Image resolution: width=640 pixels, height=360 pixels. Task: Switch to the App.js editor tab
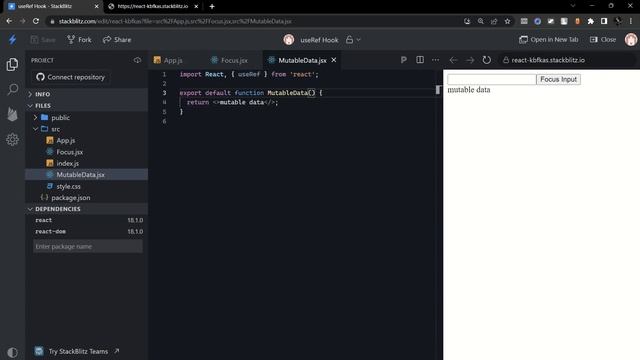tap(173, 60)
